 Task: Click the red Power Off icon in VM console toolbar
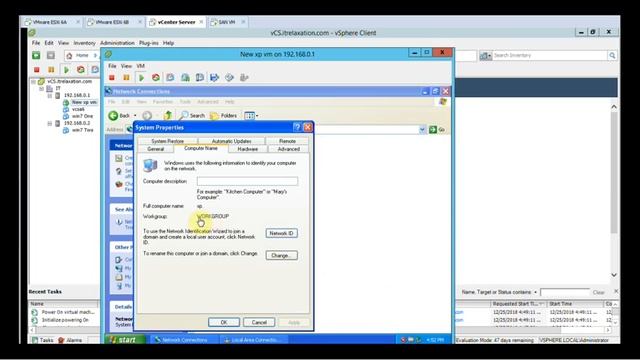tap(112, 78)
